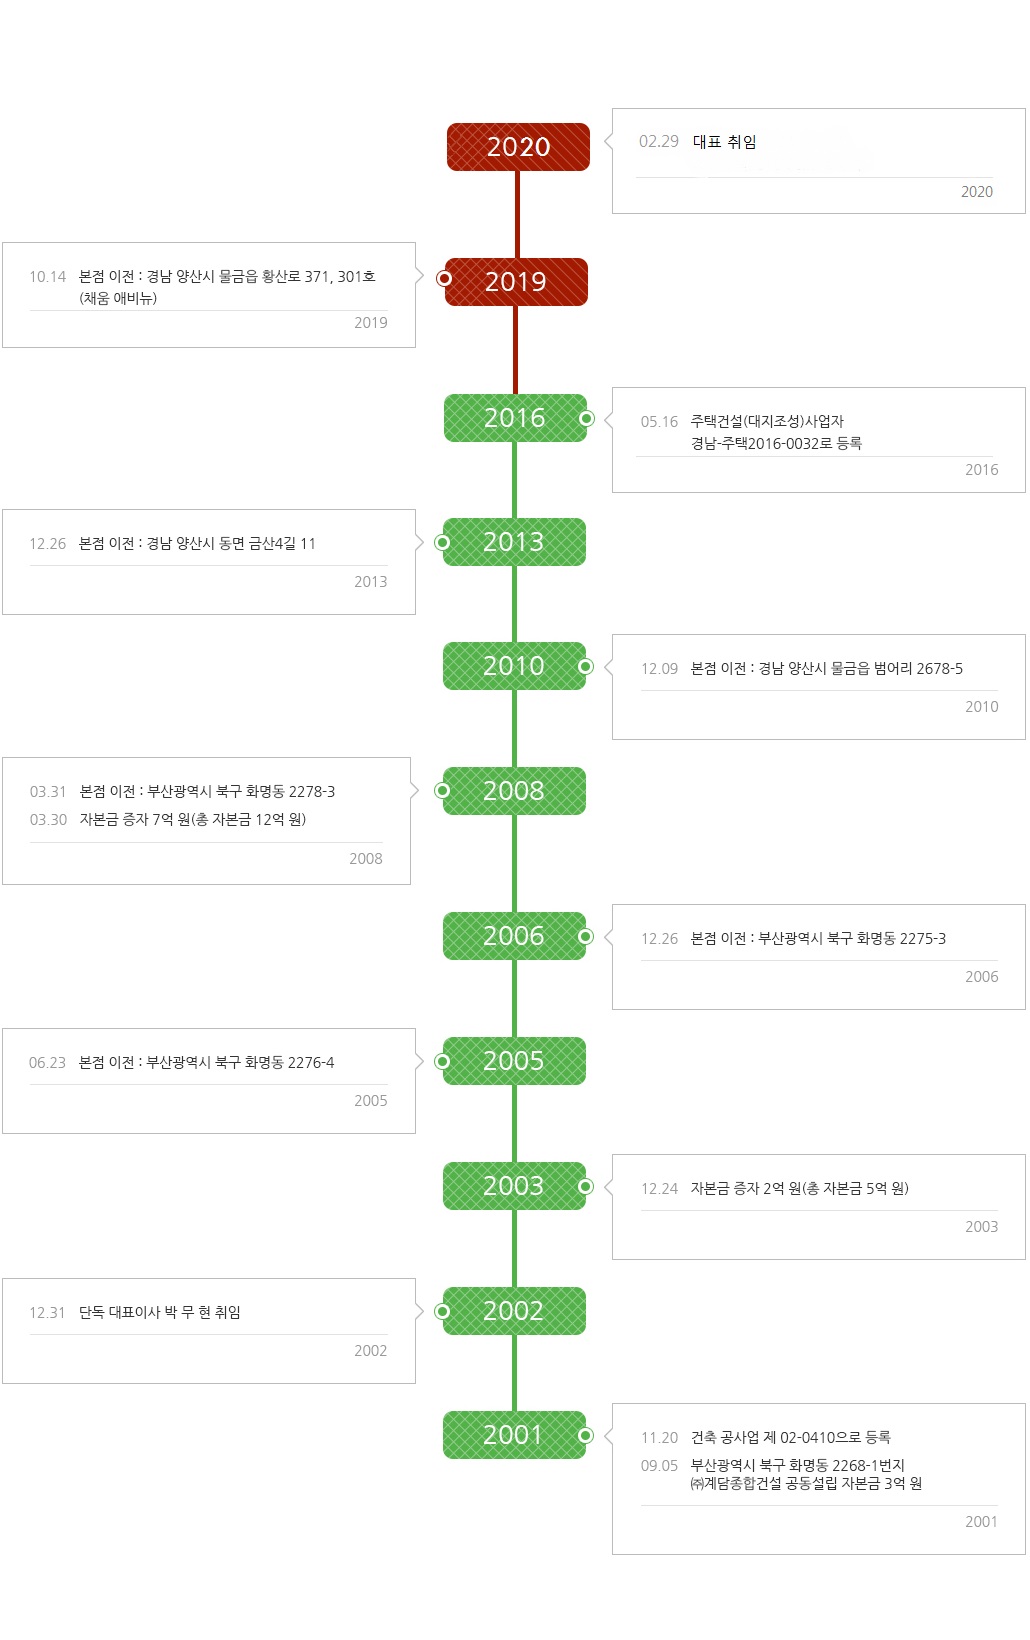Click the green 2016 year badge

point(515,418)
